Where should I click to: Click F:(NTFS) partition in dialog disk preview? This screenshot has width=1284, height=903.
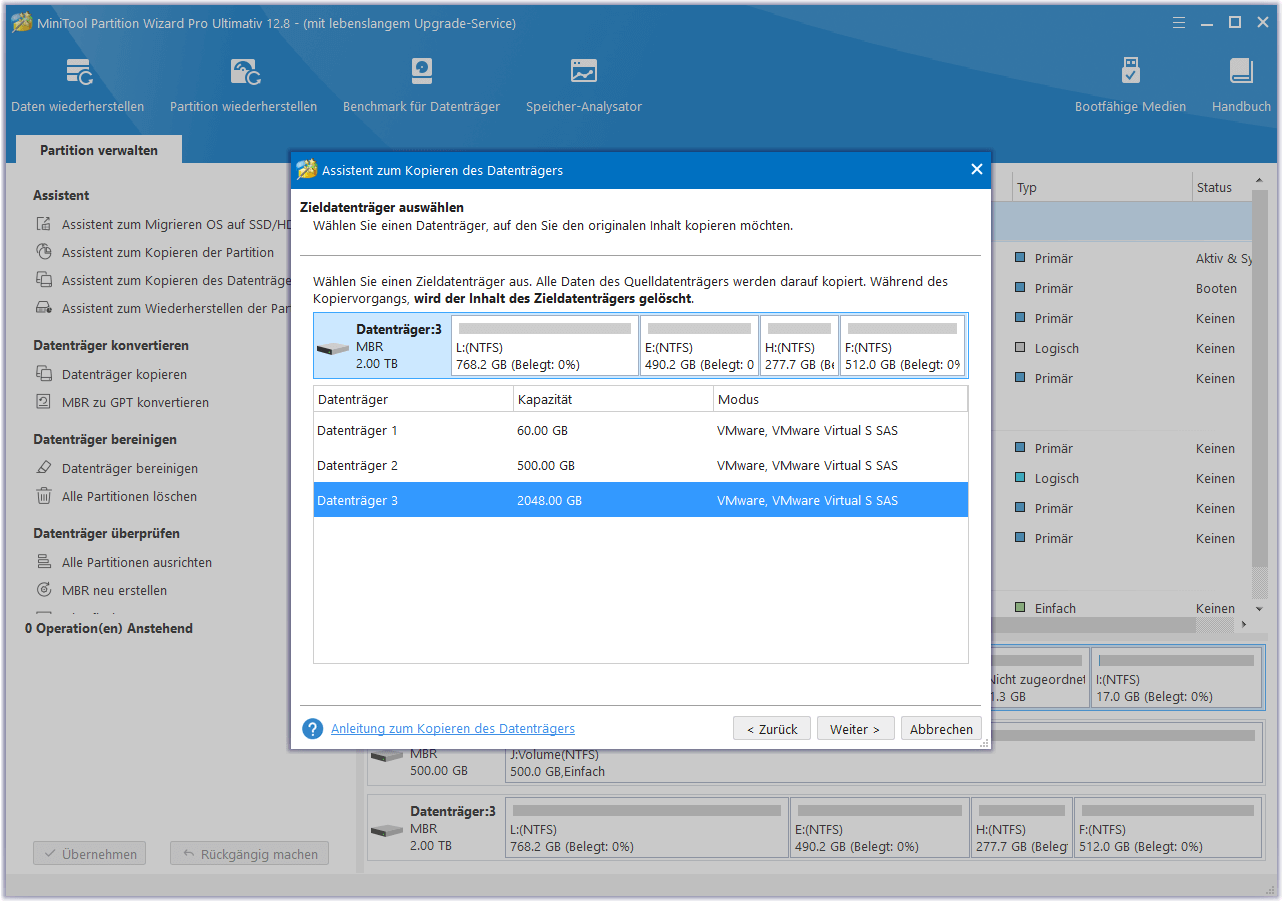tap(903, 346)
